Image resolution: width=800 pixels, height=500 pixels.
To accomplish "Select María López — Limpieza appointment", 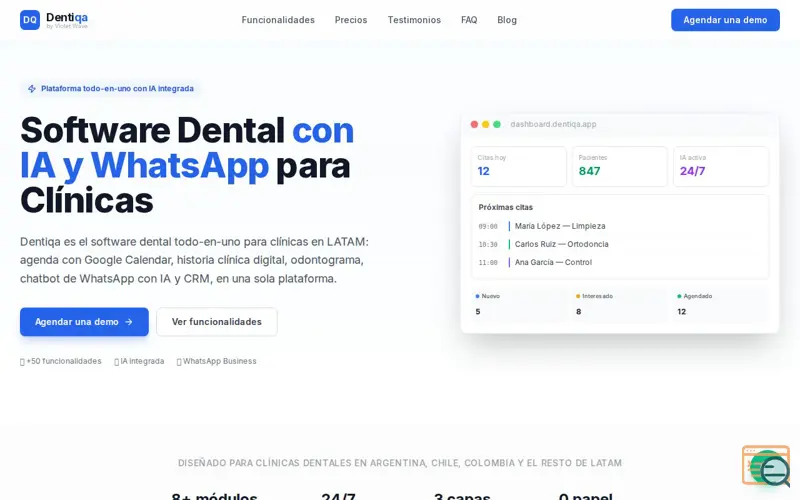I will [x=560, y=226].
